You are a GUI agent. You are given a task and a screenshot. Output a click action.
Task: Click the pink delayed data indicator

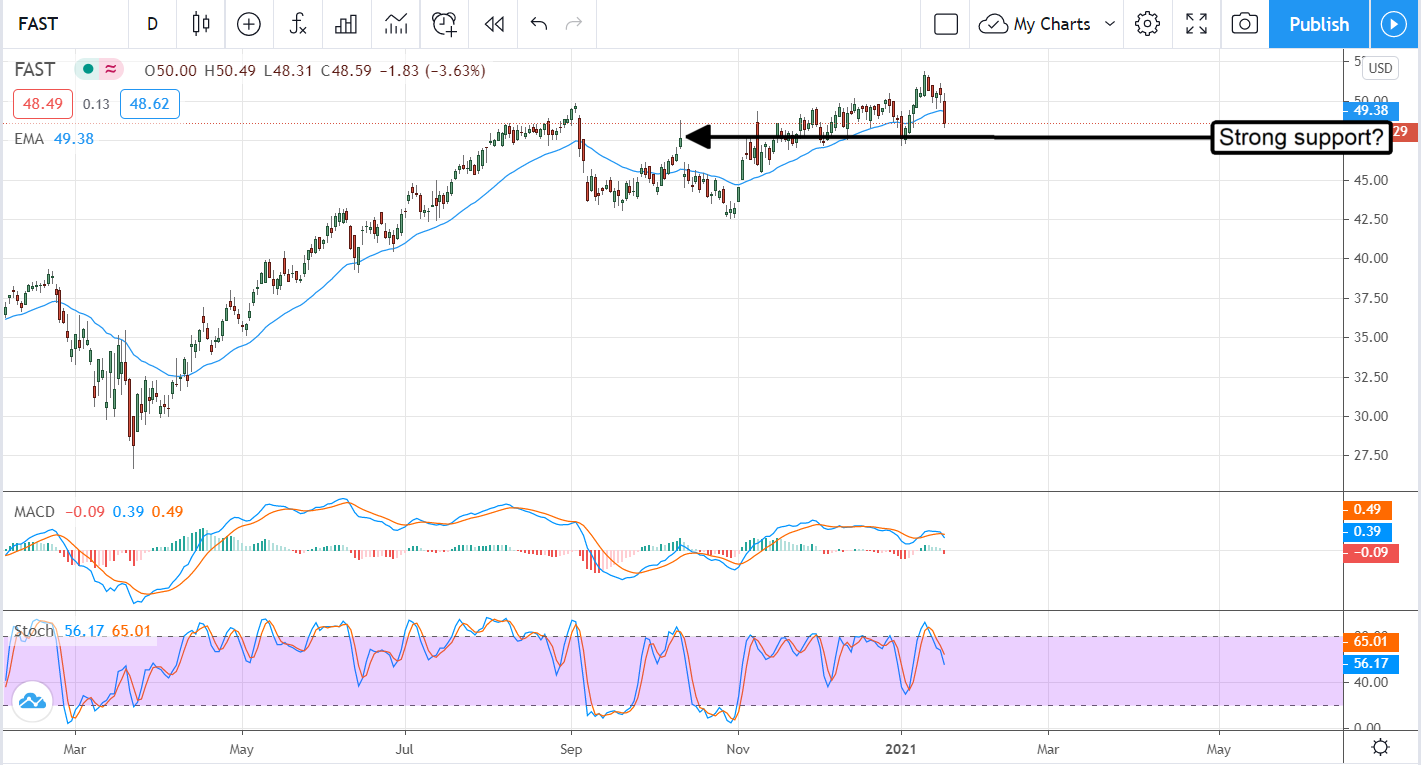110,70
